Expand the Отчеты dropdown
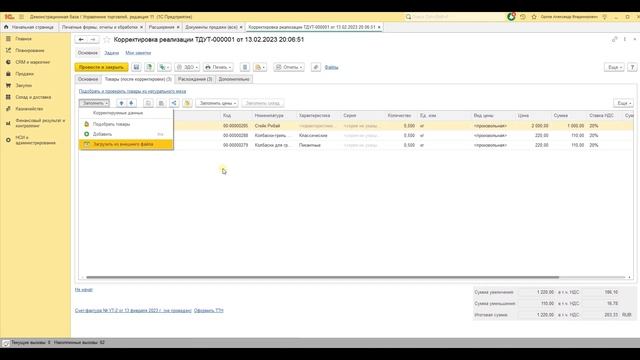Image resolution: width=640 pixels, height=360 pixels. [x=289, y=67]
